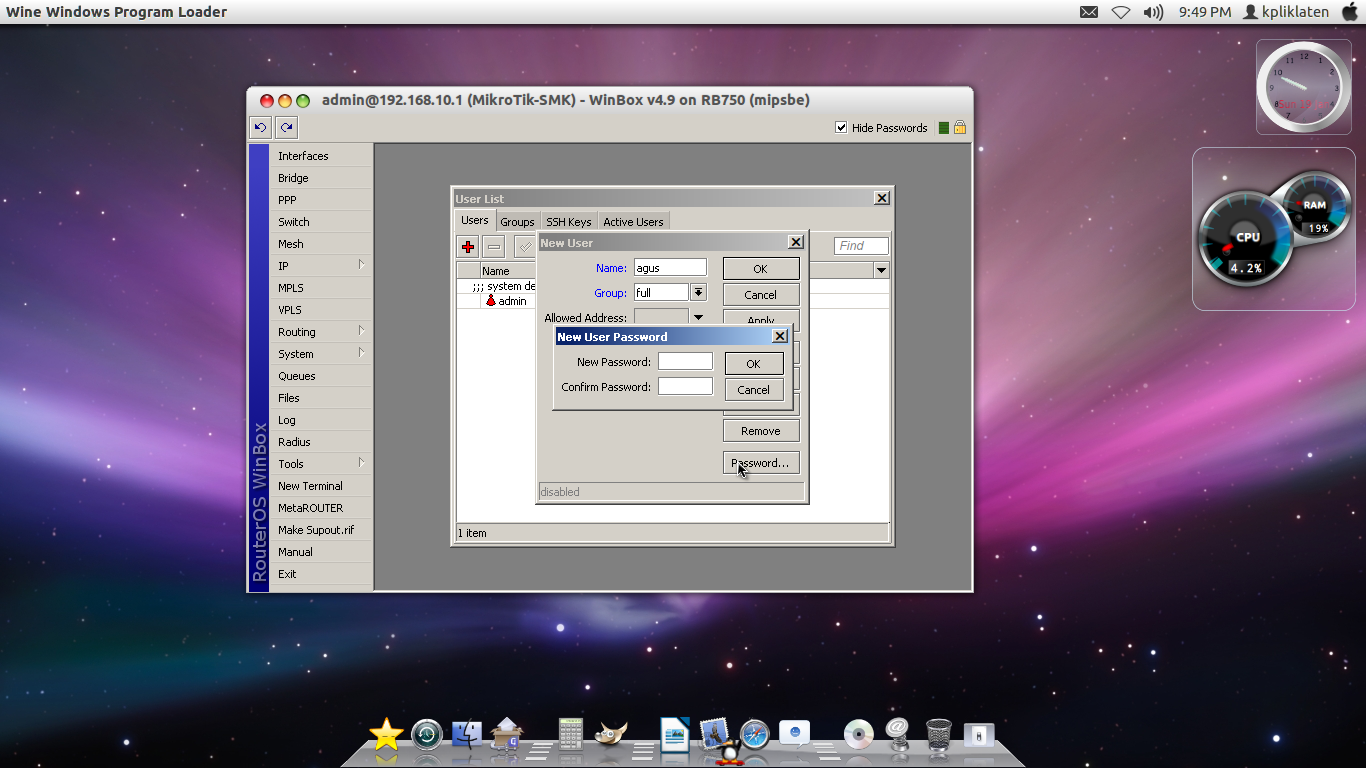Click the Confirm Password field
The width and height of the screenshot is (1366, 768).
click(x=685, y=386)
